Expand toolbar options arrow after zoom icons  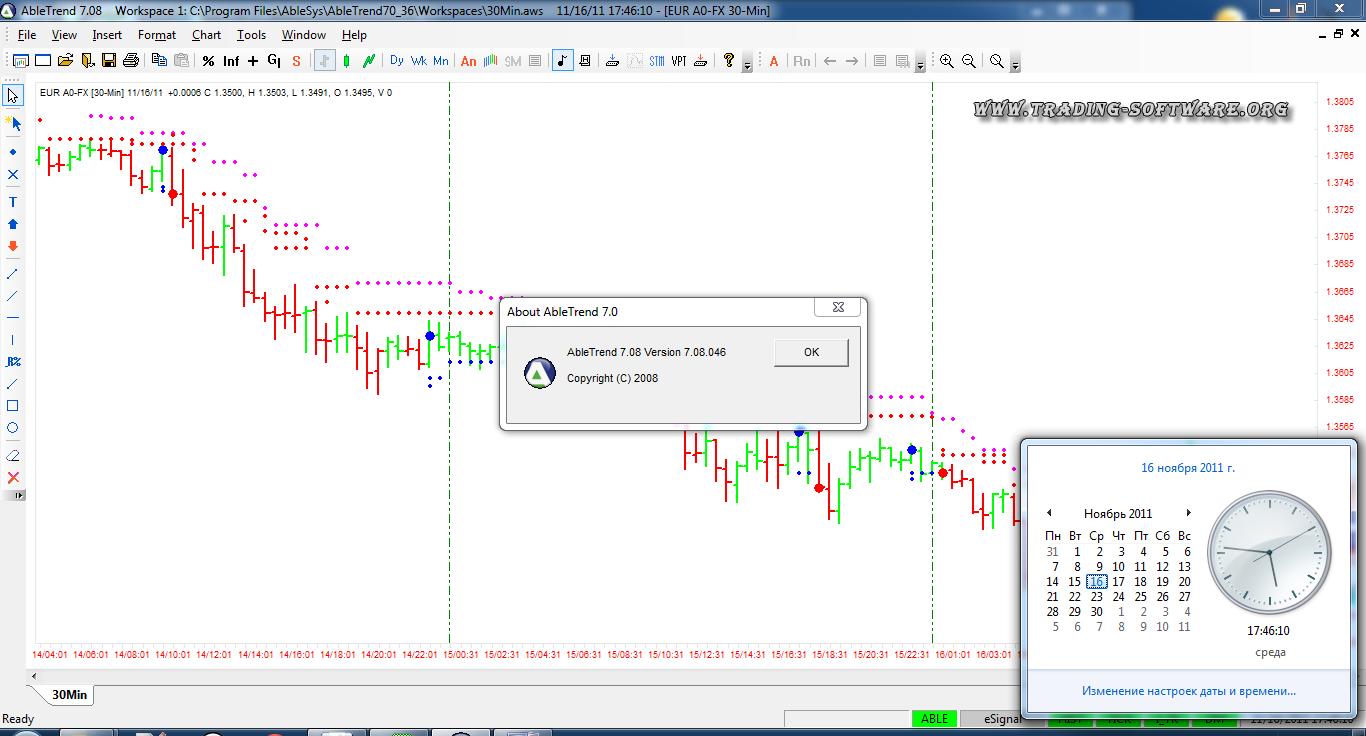pyautogui.click(x=1015, y=66)
